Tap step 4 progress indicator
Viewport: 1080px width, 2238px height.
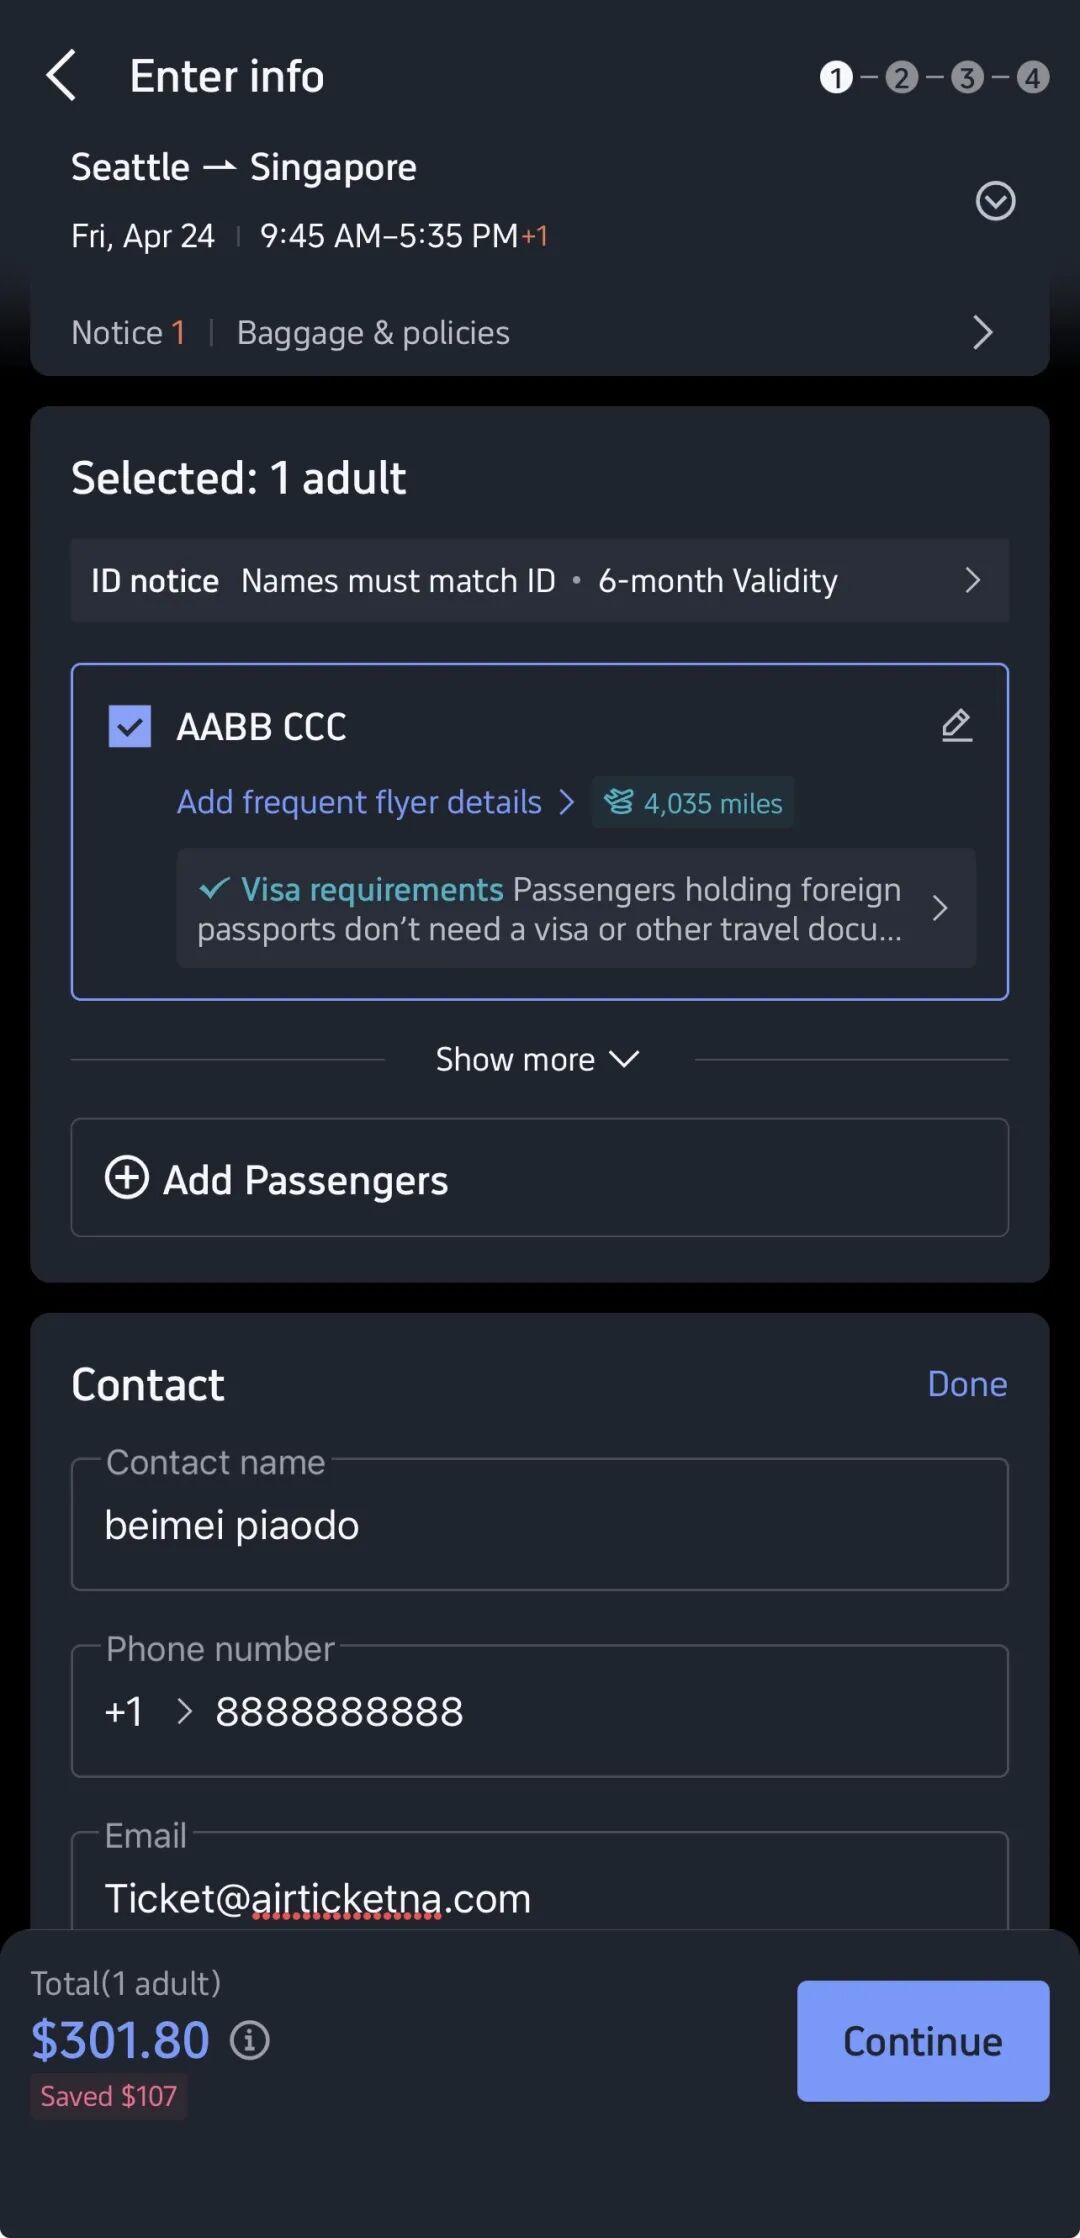1032,77
